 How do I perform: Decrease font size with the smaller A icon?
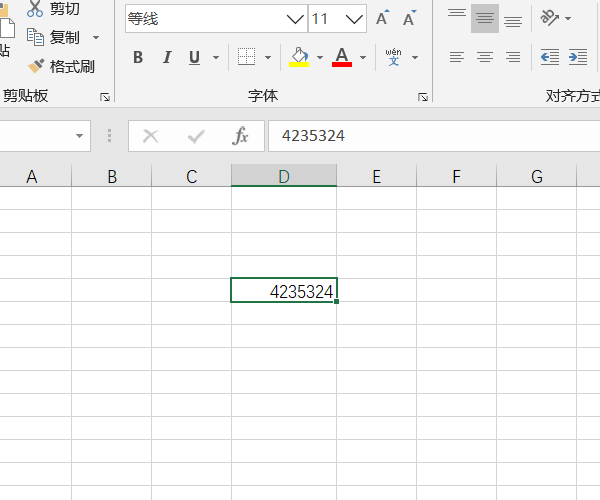pyautogui.click(x=409, y=18)
